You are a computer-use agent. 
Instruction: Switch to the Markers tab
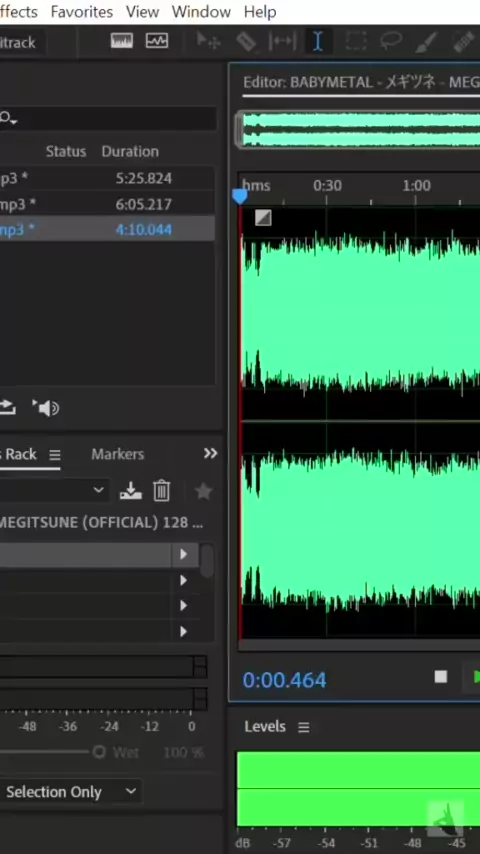click(118, 454)
